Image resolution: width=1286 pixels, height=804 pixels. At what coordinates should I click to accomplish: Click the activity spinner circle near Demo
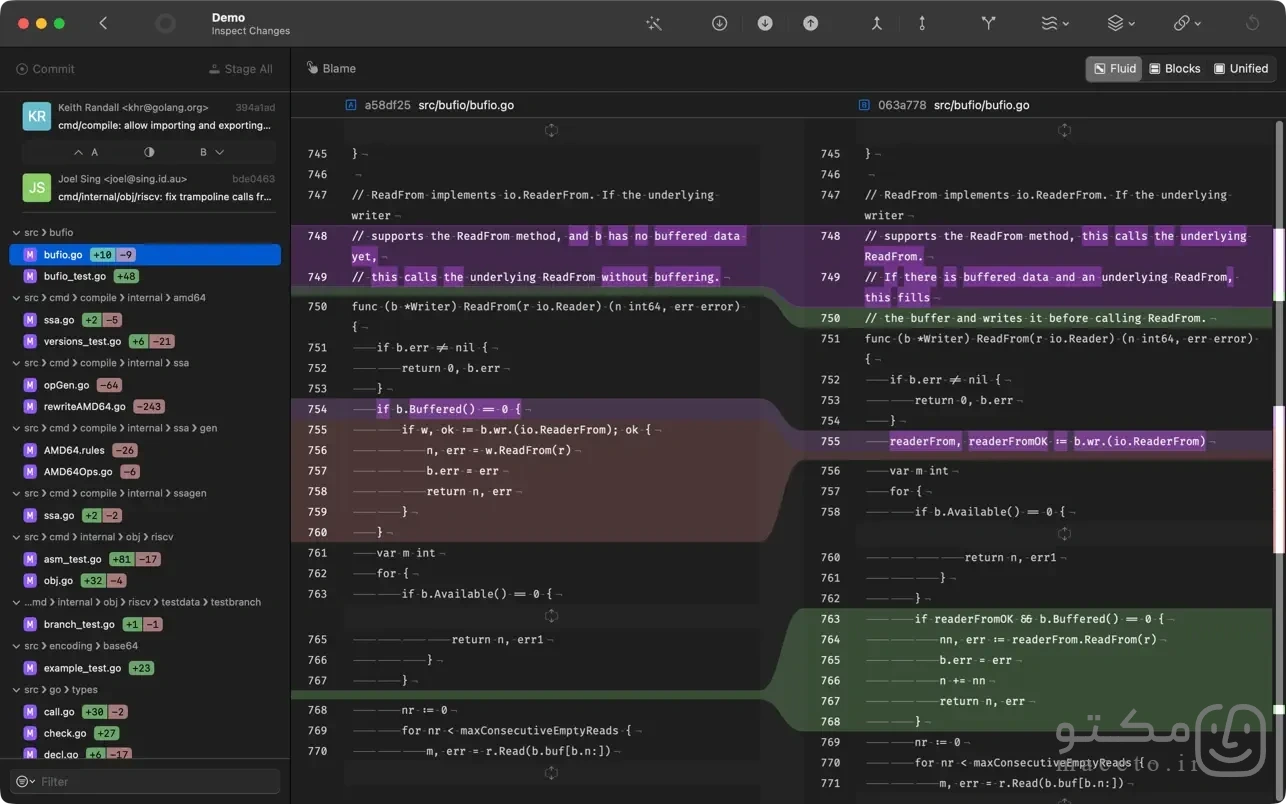[x=166, y=23]
